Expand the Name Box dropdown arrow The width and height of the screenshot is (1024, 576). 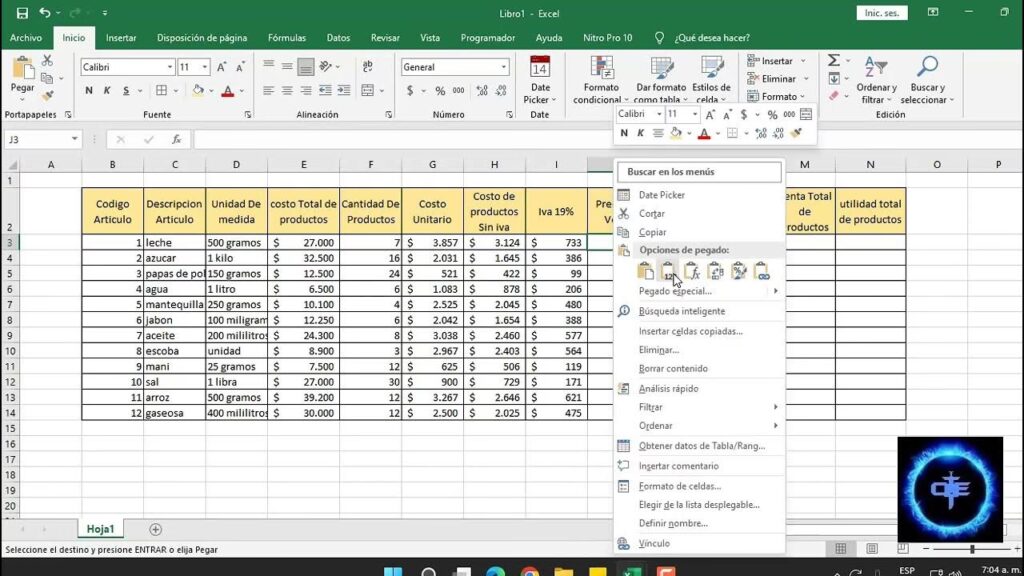pos(75,140)
